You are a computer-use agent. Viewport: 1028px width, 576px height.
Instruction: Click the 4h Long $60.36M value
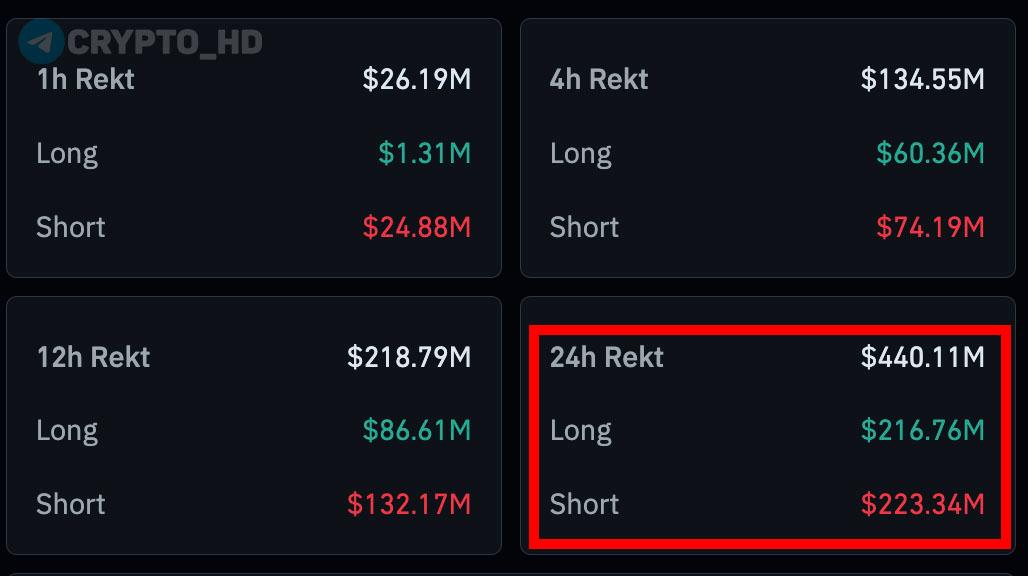[930, 153]
